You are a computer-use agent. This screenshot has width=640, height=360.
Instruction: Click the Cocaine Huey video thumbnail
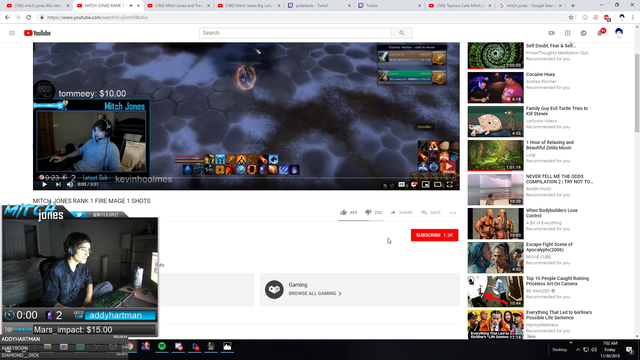point(496,87)
